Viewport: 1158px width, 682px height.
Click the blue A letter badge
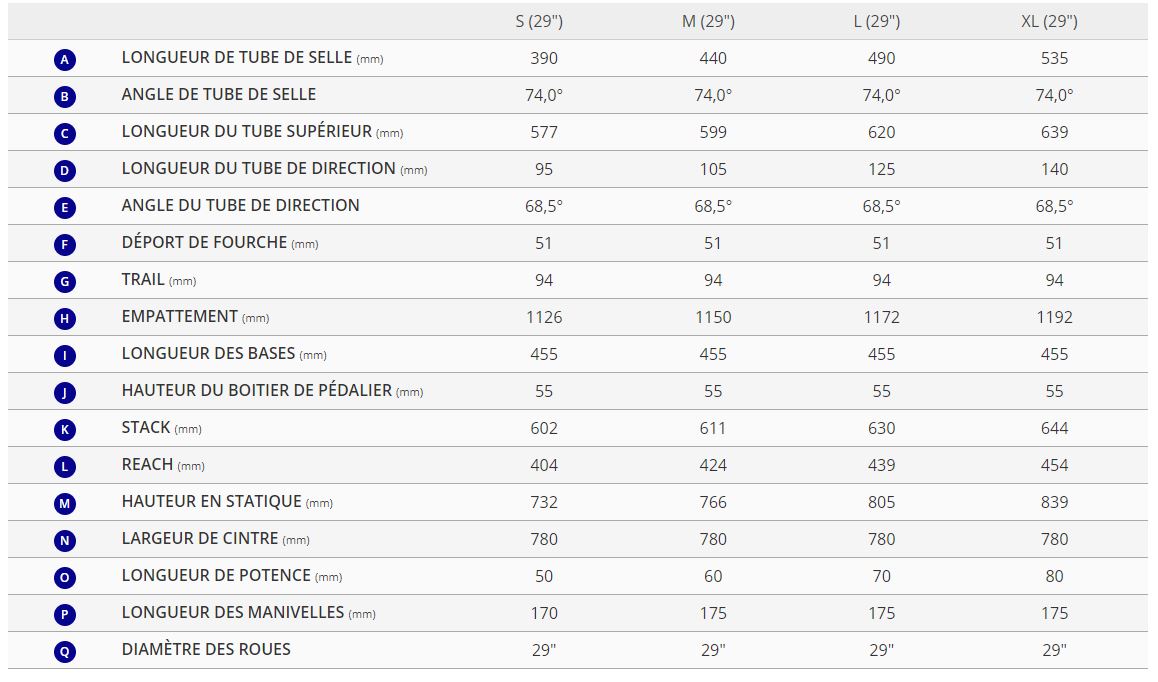click(65, 60)
